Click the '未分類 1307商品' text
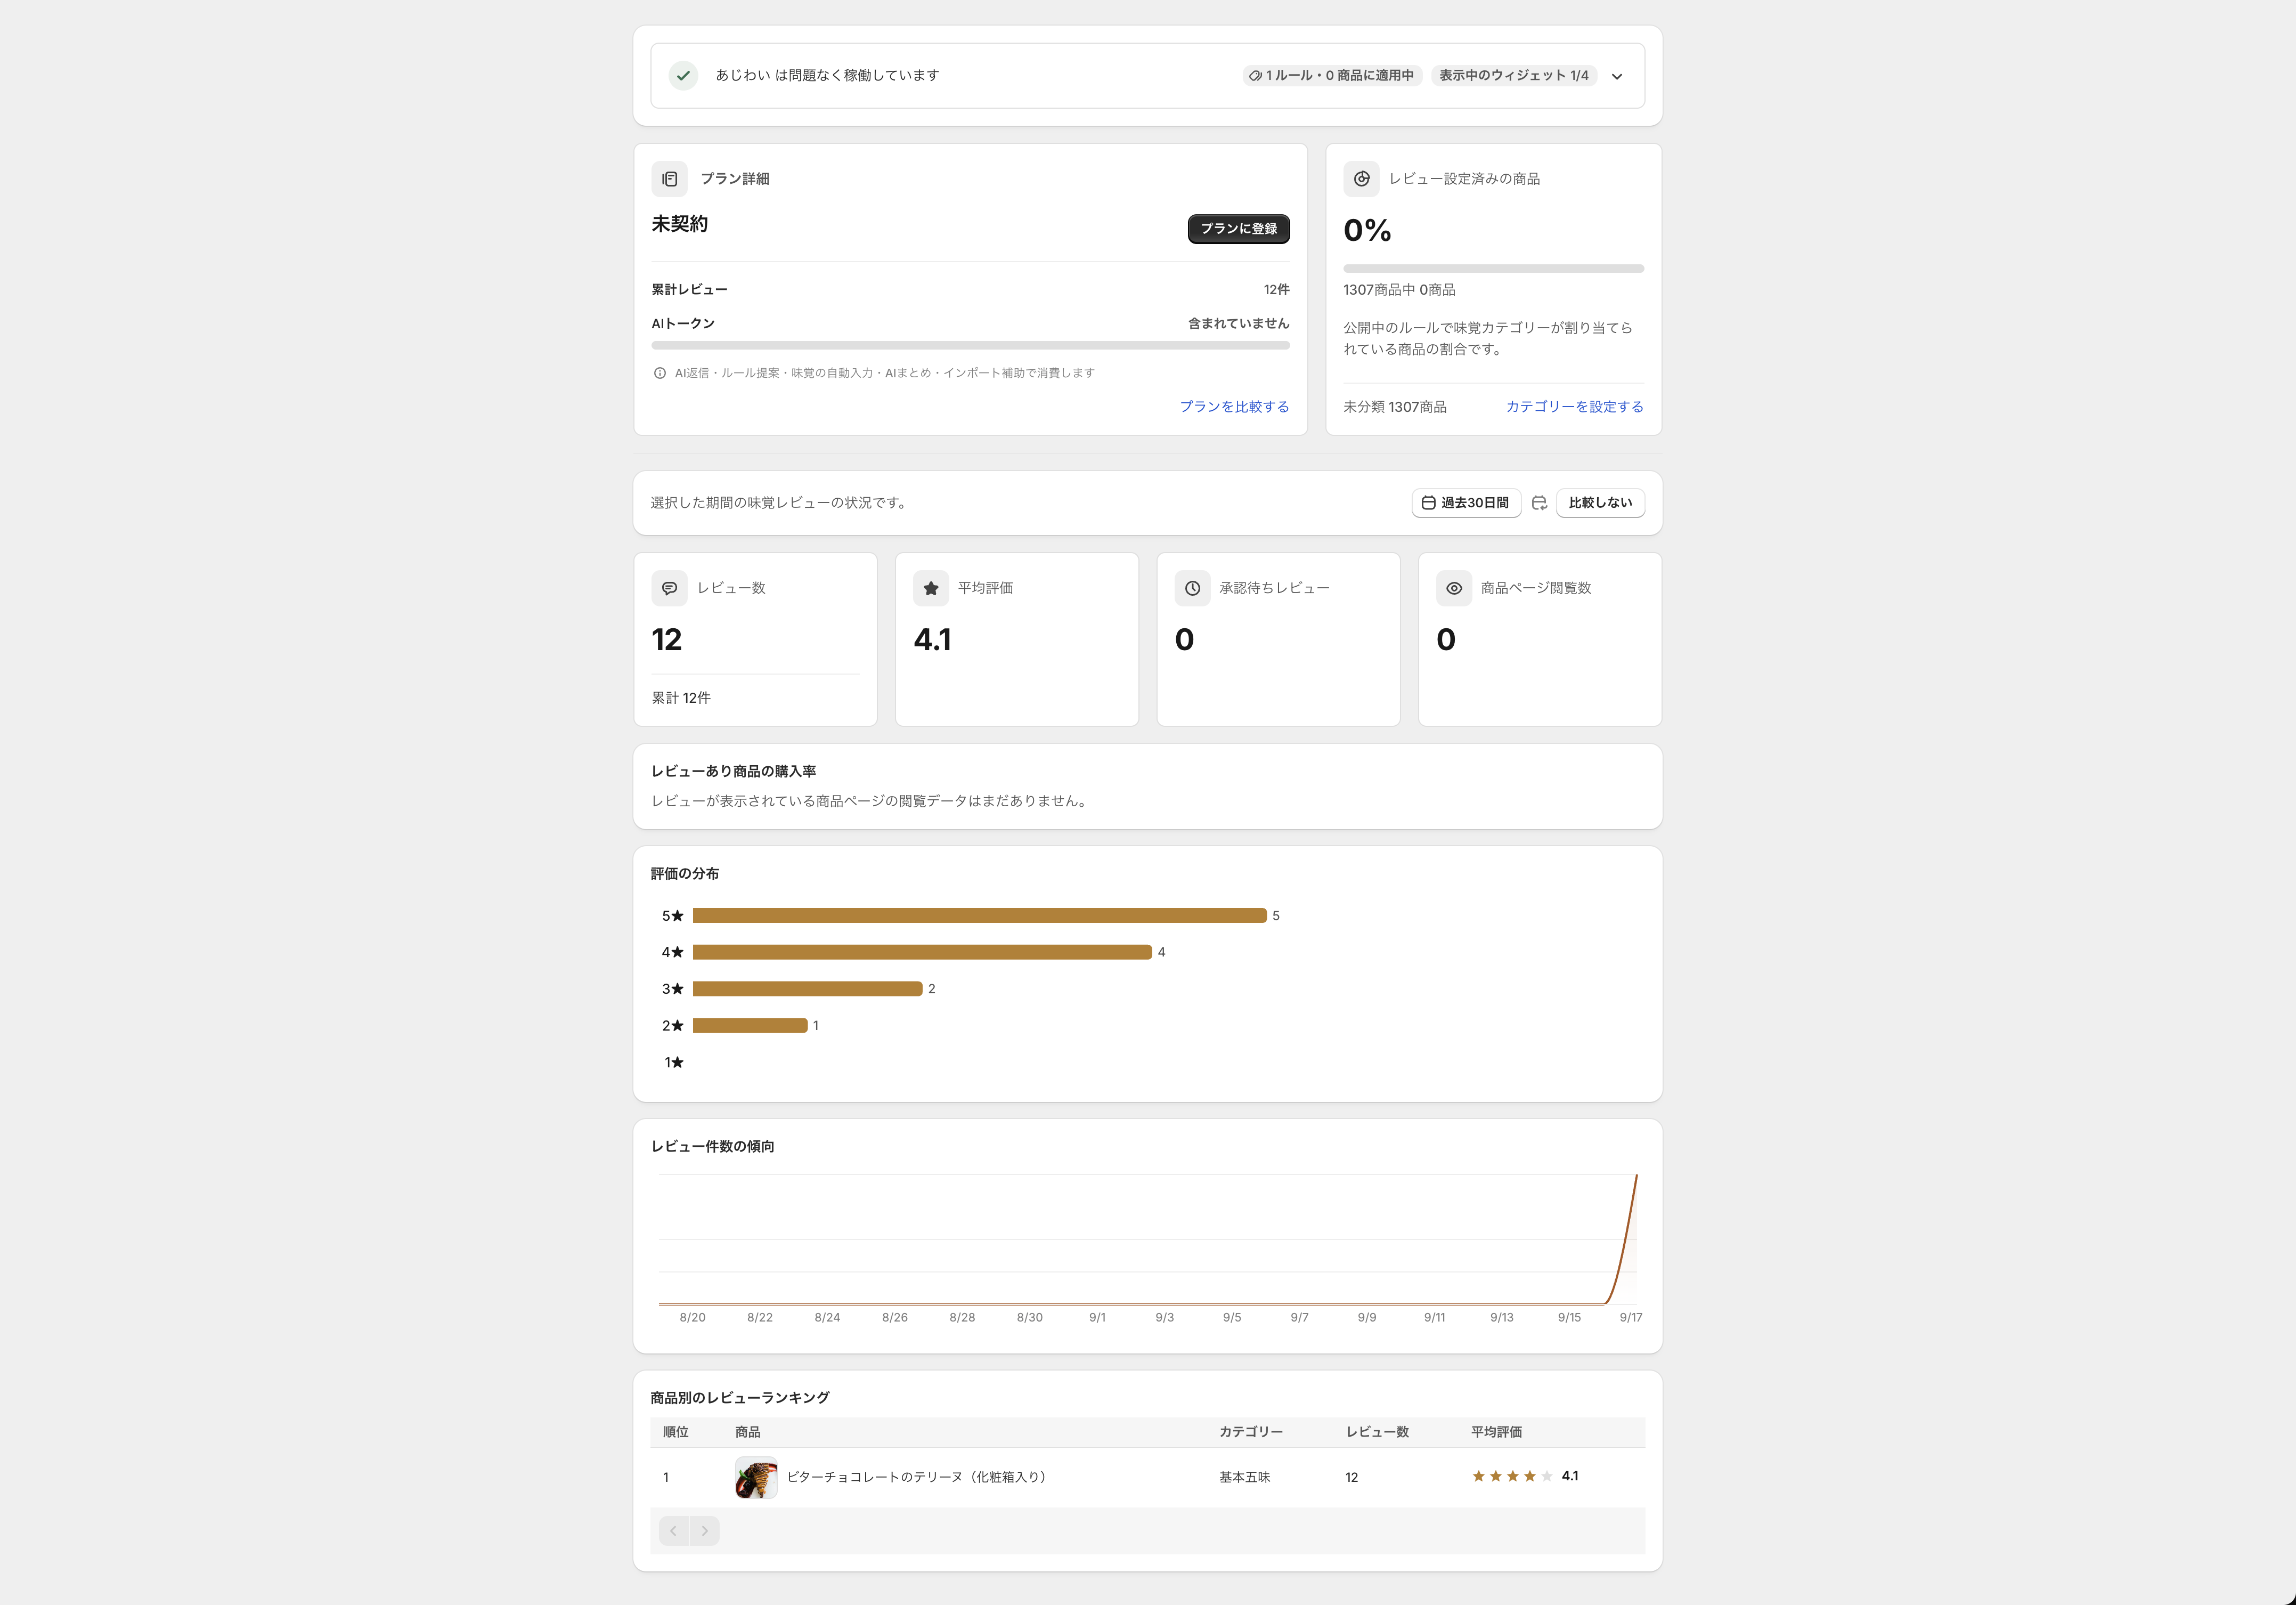Image resolution: width=2296 pixels, height=1605 pixels. tap(1394, 407)
